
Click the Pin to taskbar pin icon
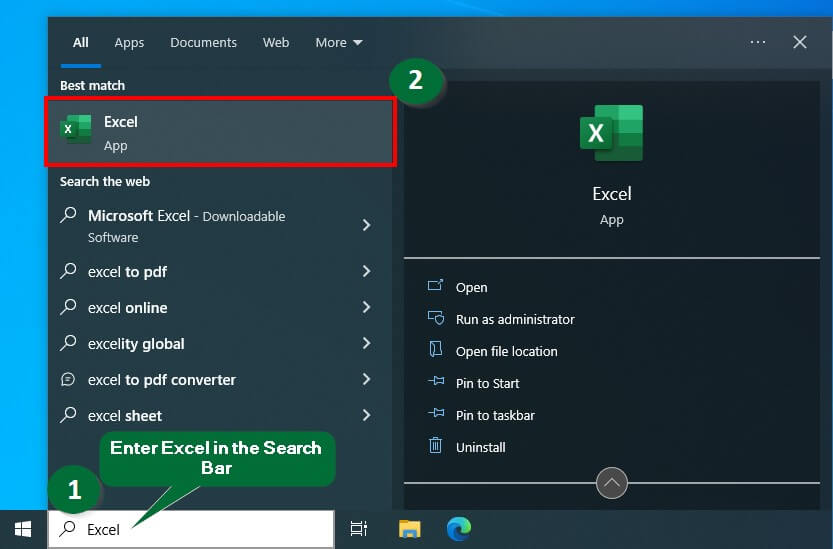tap(436, 413)
